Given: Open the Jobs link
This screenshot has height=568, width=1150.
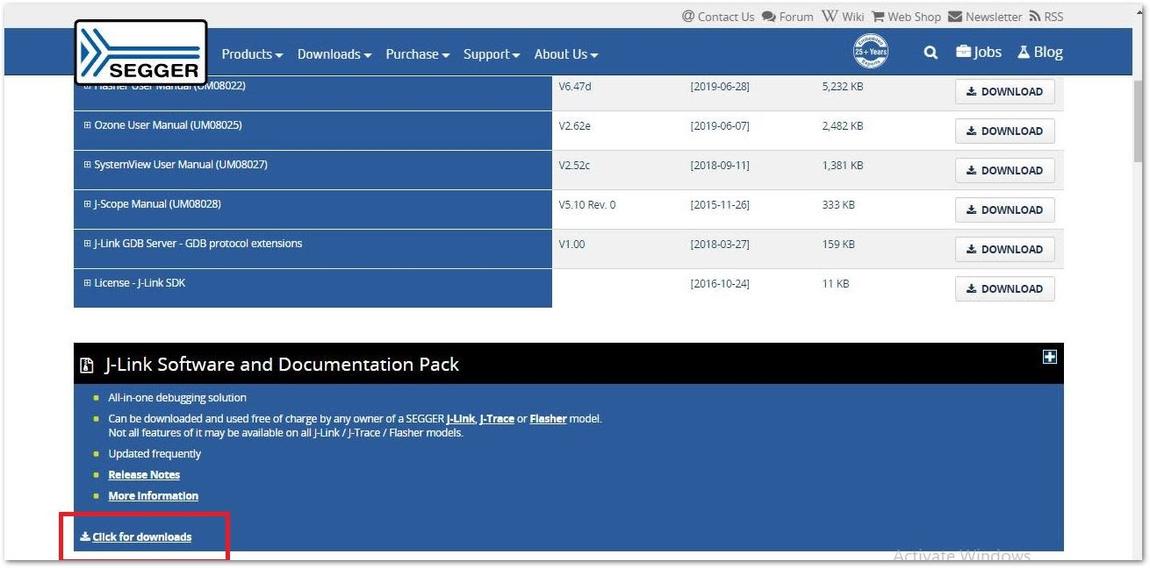Looking at the screenshot, I should point(978,52).
